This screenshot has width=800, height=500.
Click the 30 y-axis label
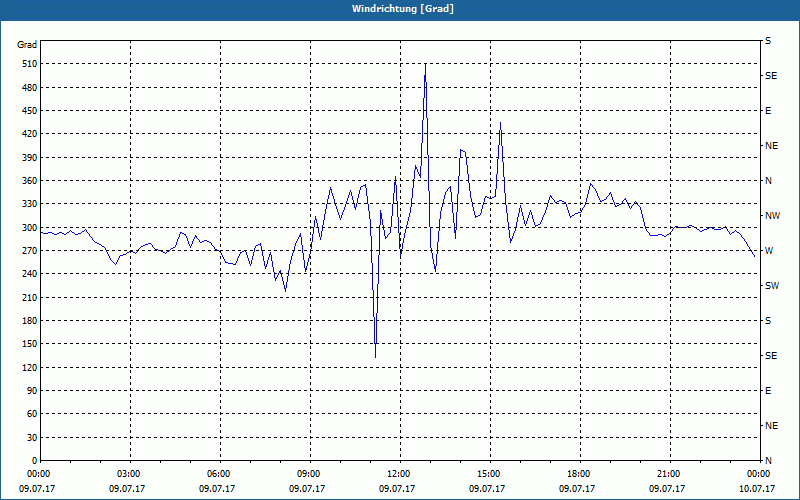(33, 437)
